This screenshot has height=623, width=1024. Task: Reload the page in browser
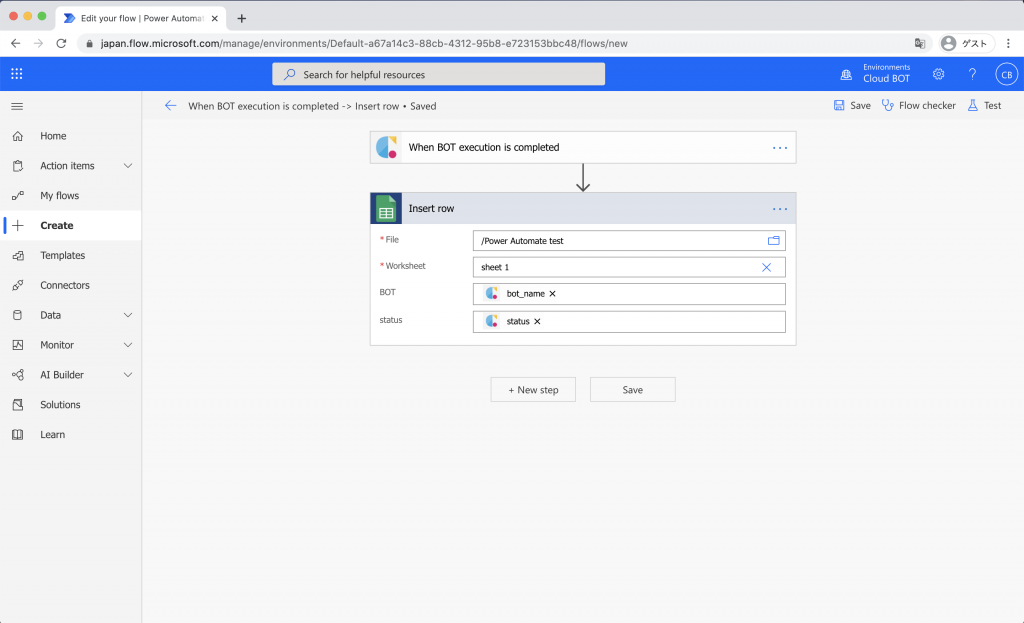61,43
